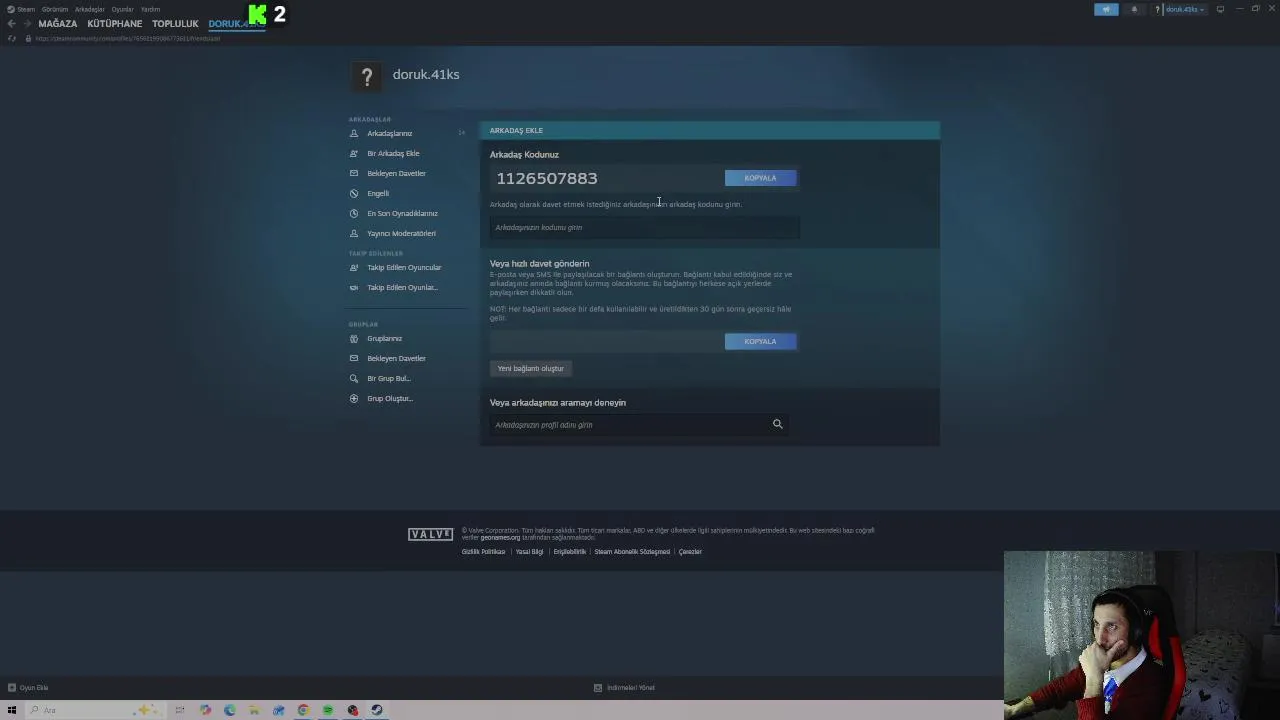Viewport: 1280px width, 720px height.
Task: Select Bir Arkadaş Ekle in the sidebar
Action: point(393,153)
